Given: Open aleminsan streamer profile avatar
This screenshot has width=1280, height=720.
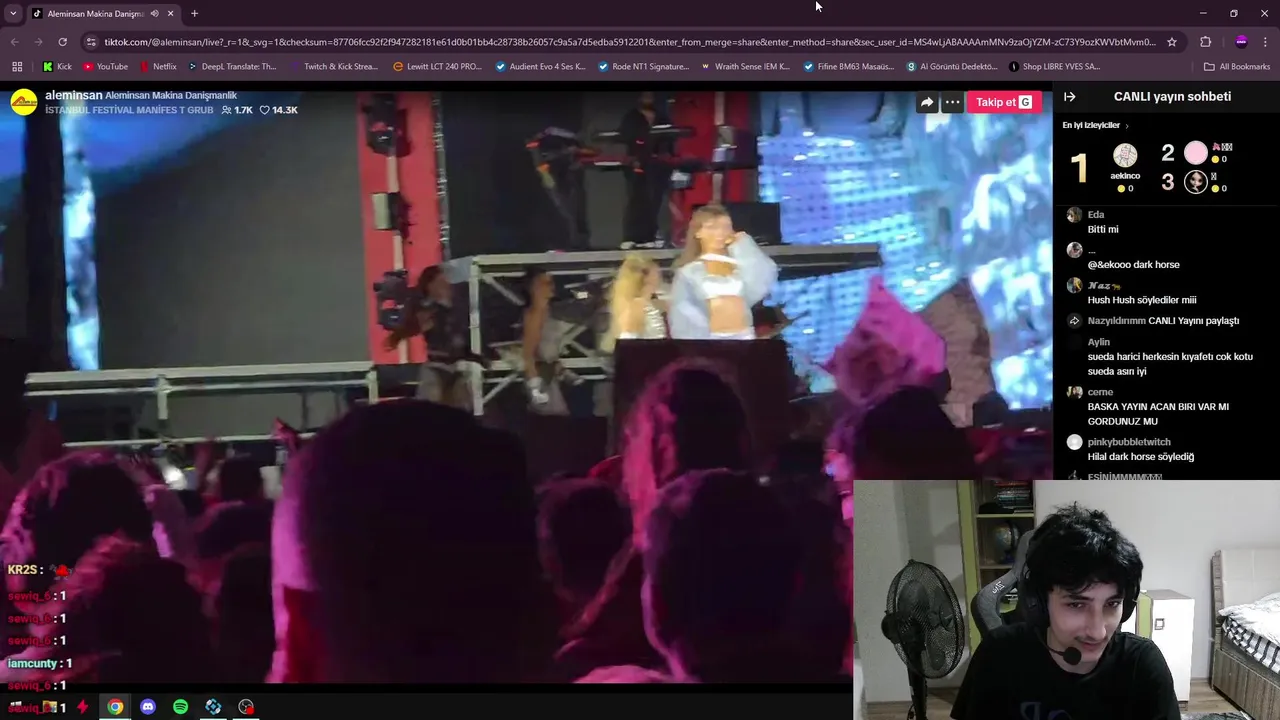Looking at the screenshot, I should 24,102.
